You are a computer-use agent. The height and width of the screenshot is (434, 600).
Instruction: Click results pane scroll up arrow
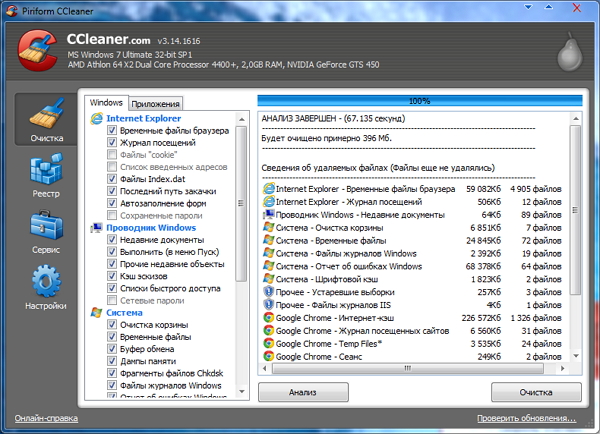coord(576,119)
